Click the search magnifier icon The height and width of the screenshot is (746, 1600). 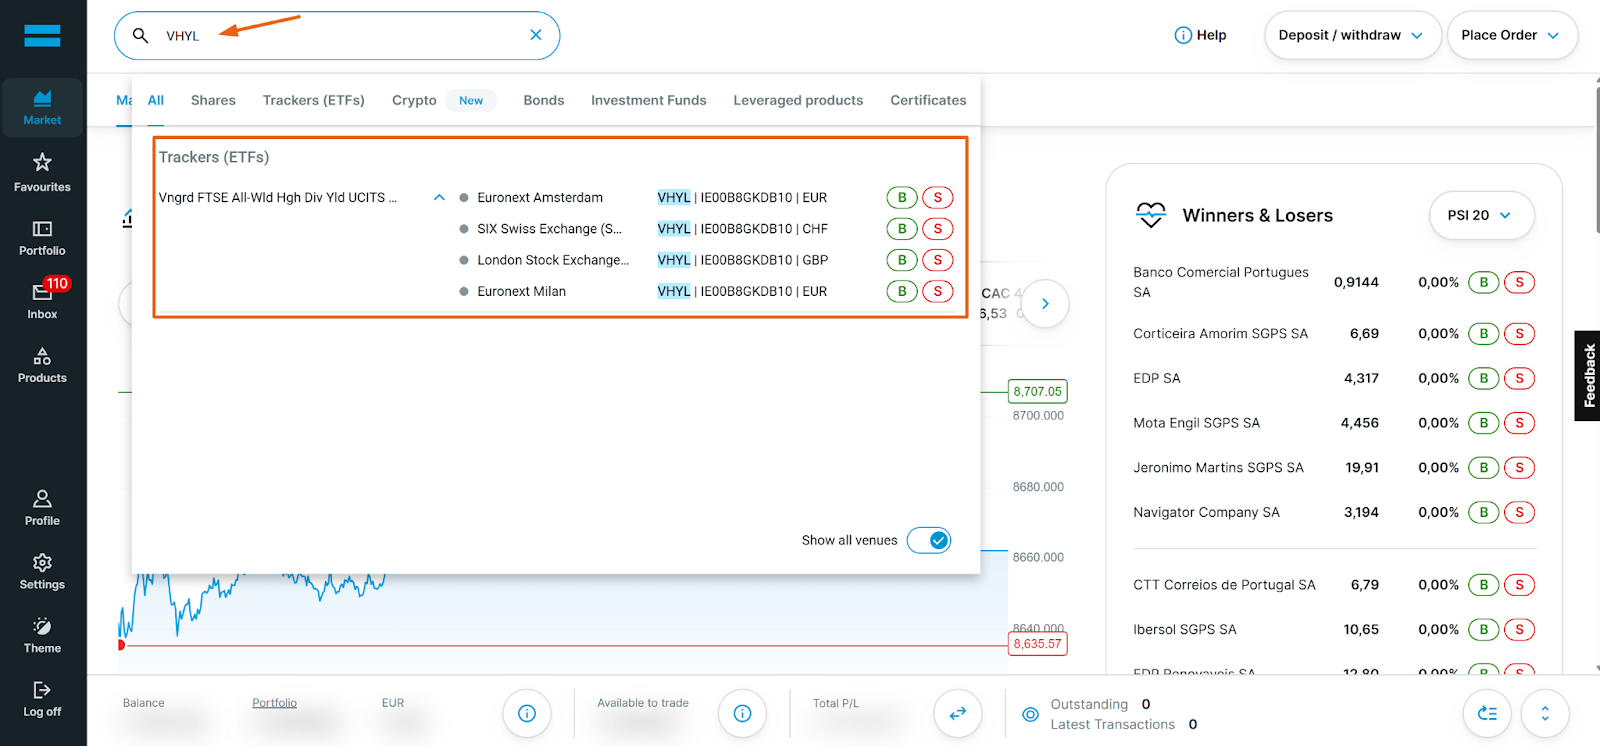141,36
